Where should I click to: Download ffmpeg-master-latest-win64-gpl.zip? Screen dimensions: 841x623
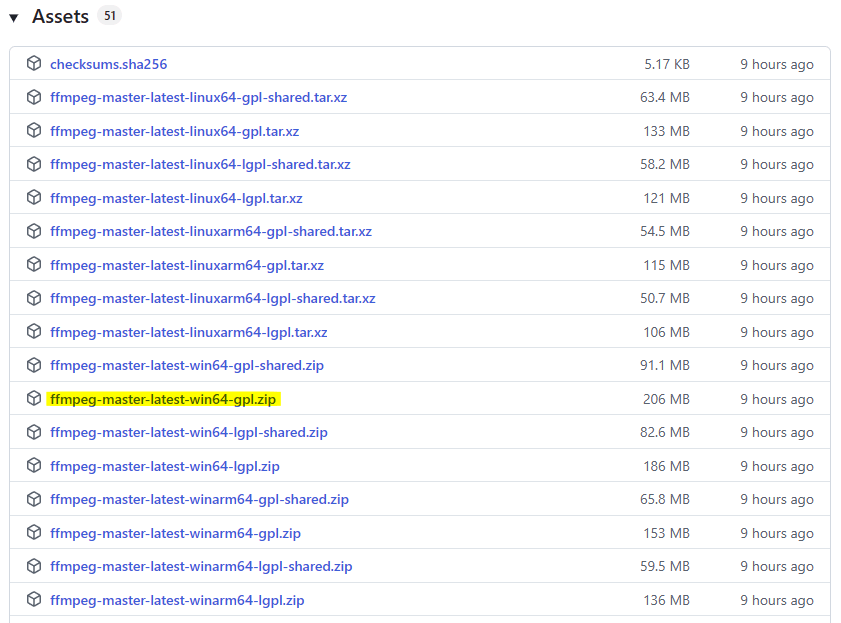pos(163,399)
